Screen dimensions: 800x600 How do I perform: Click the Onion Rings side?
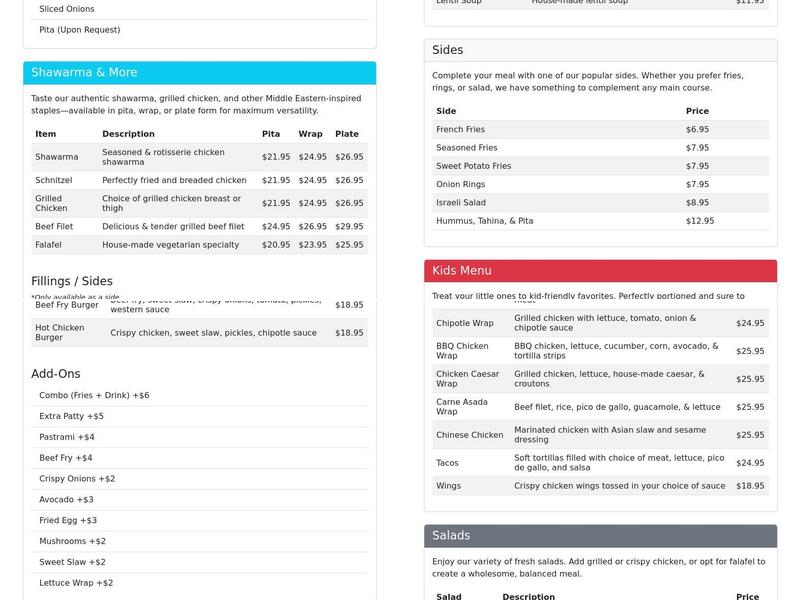[460, 185]
